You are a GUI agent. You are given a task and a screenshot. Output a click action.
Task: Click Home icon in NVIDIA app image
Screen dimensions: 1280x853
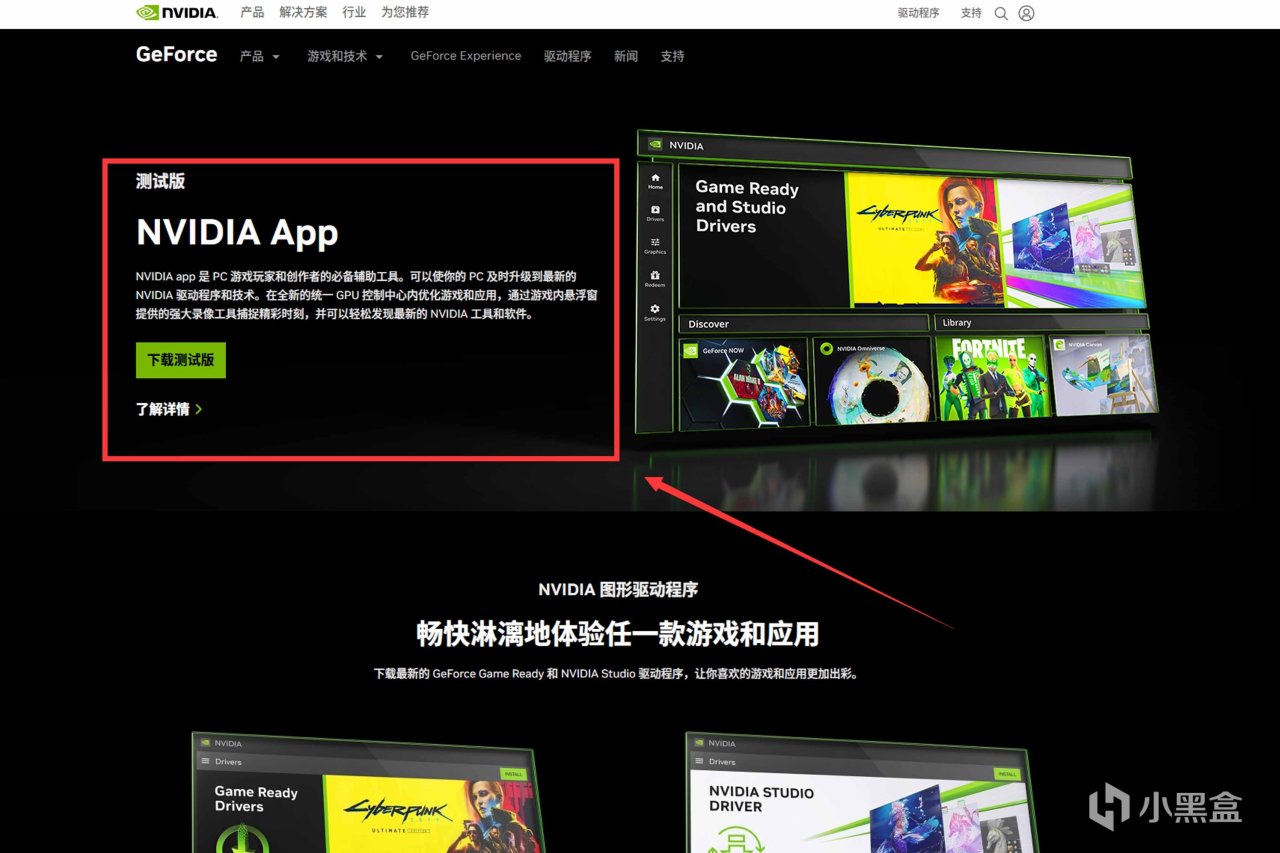[655, 181]
